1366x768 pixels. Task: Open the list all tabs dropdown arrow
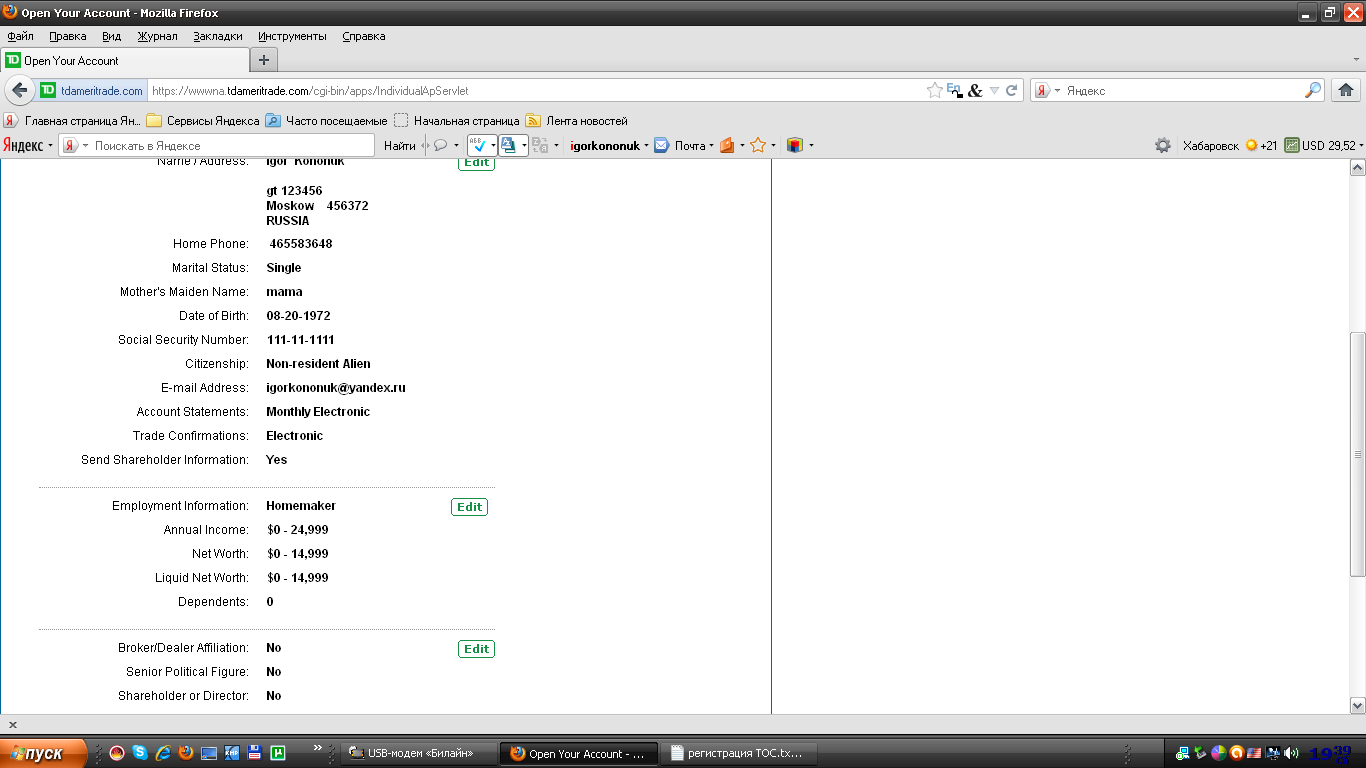[x=1356, y=61]
